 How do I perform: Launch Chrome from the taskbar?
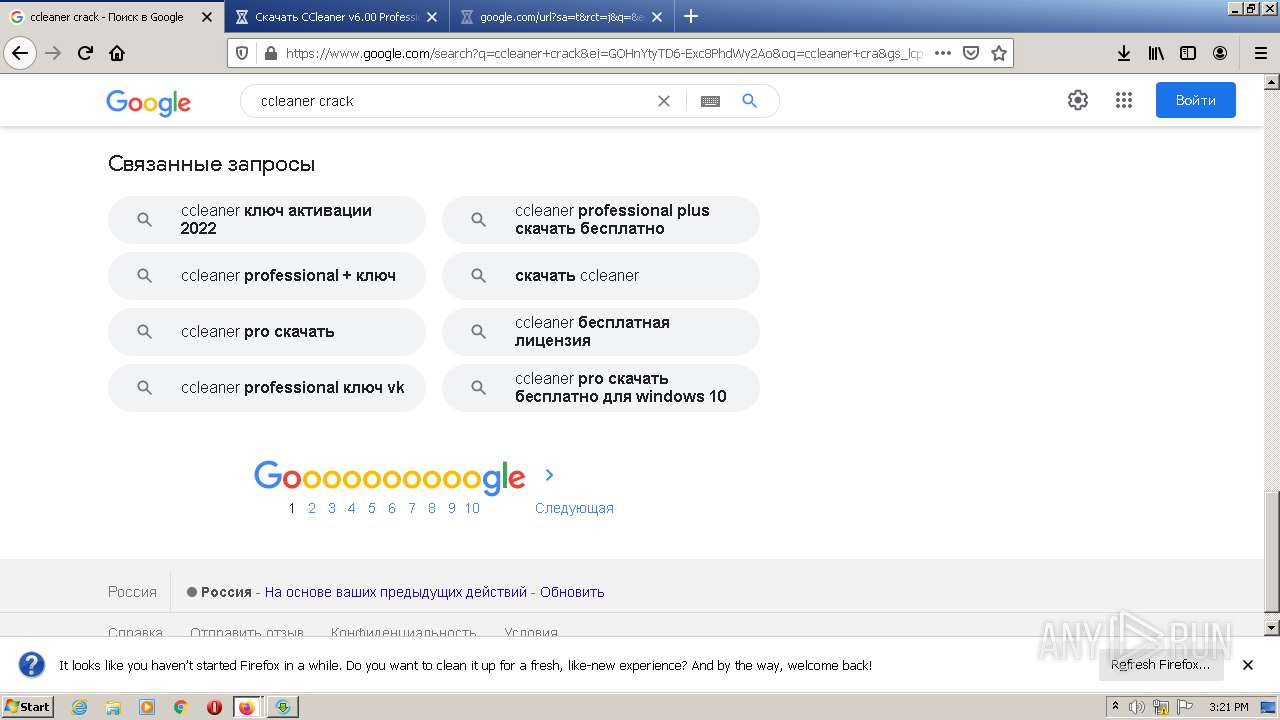pos(181,707)
